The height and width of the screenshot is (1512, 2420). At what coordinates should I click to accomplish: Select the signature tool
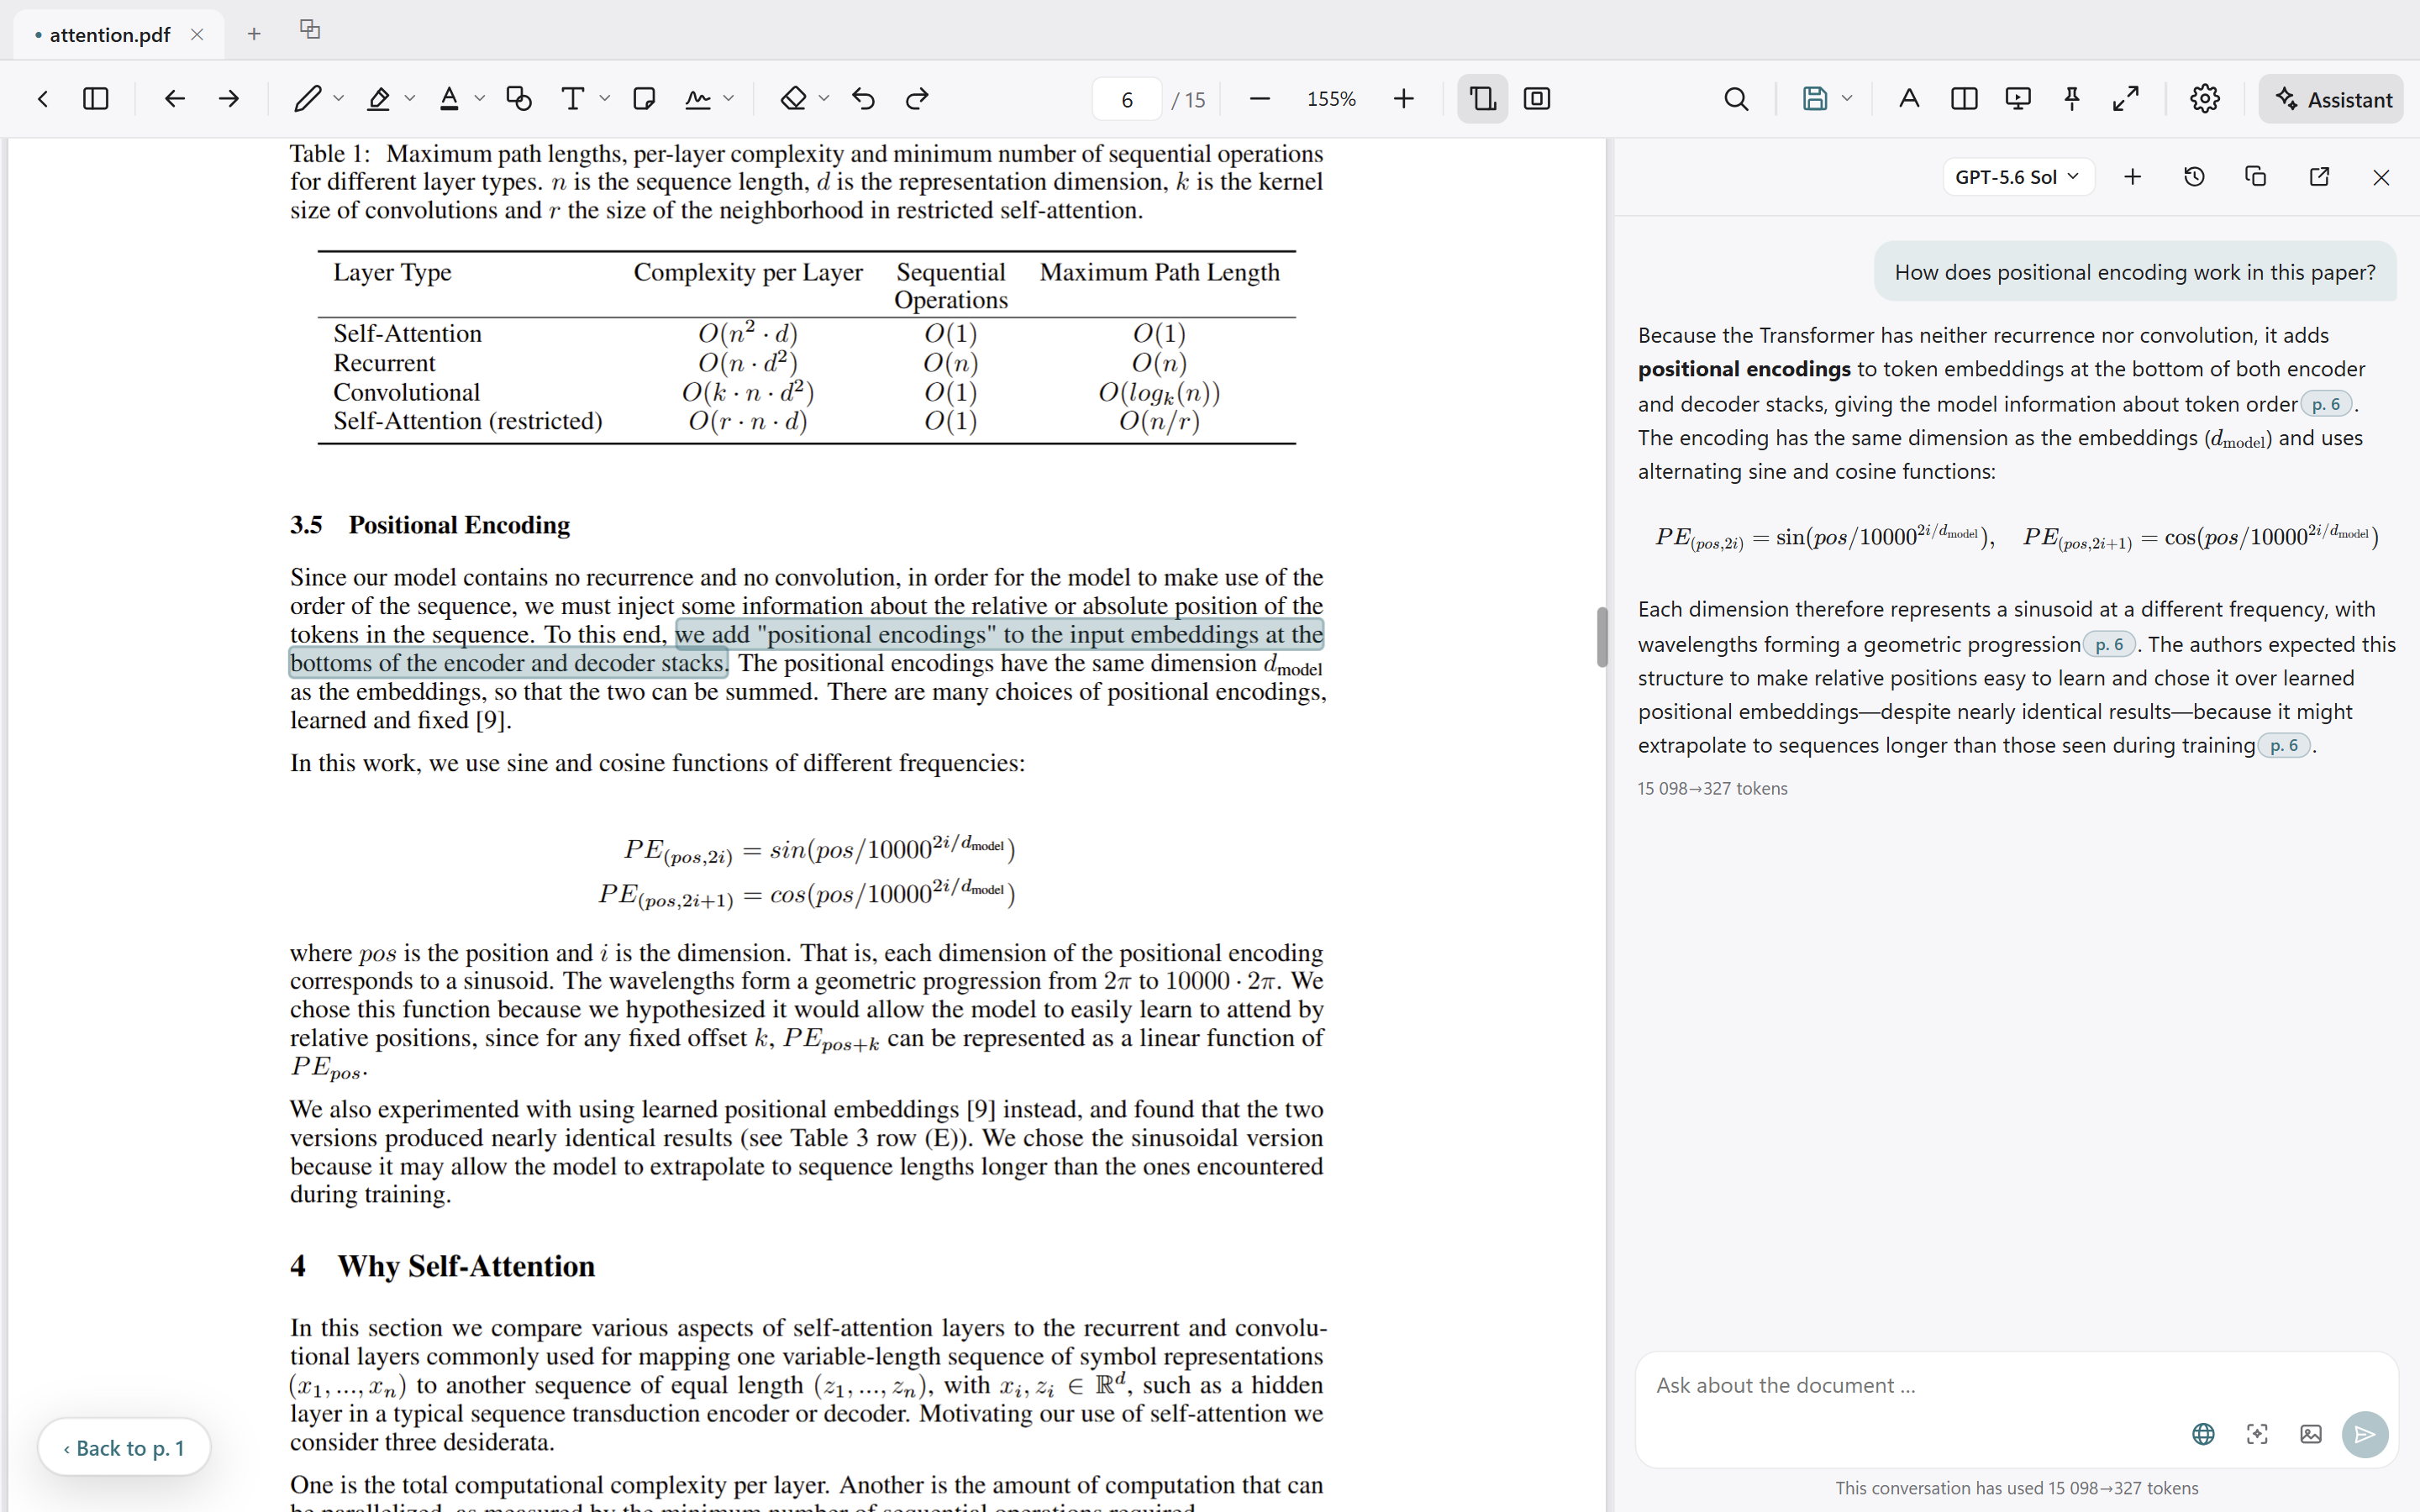coord(698,98)
